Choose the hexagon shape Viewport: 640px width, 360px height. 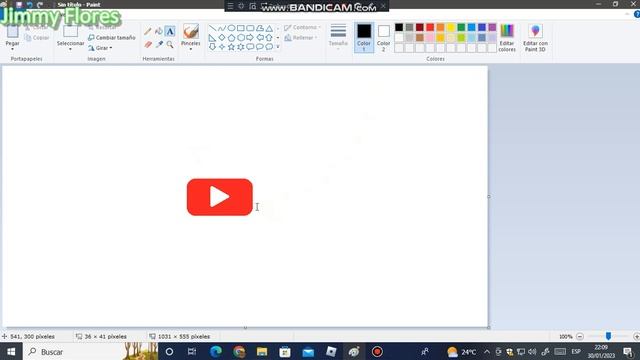click(x=240, y=38)
